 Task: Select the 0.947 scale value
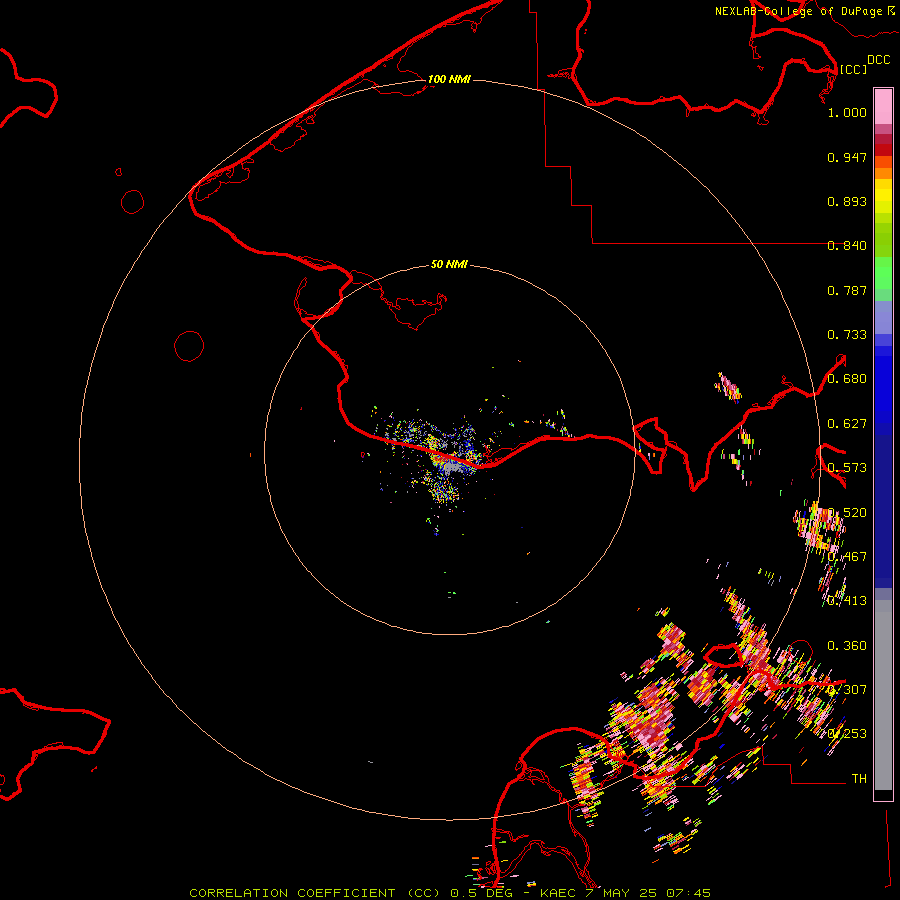pyautogui.click(x=847, y=157)
